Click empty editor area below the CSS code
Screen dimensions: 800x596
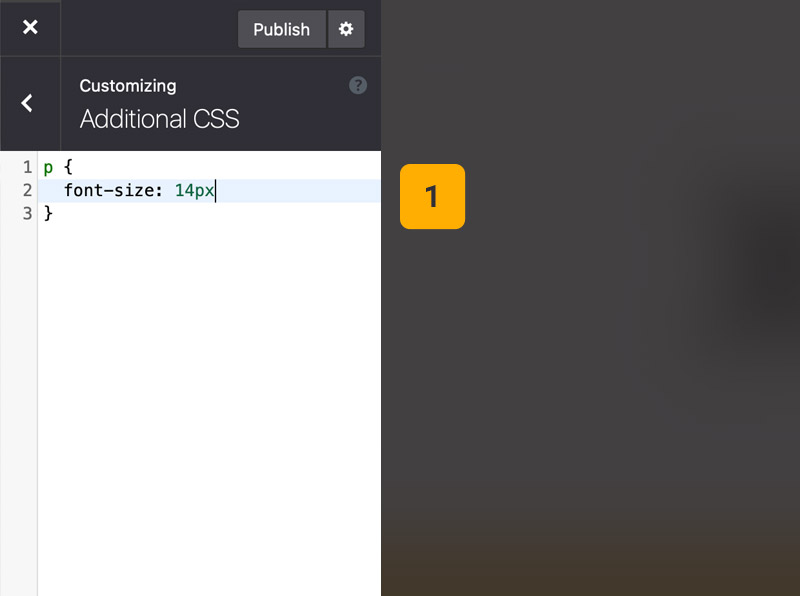[x=209, y=400]
